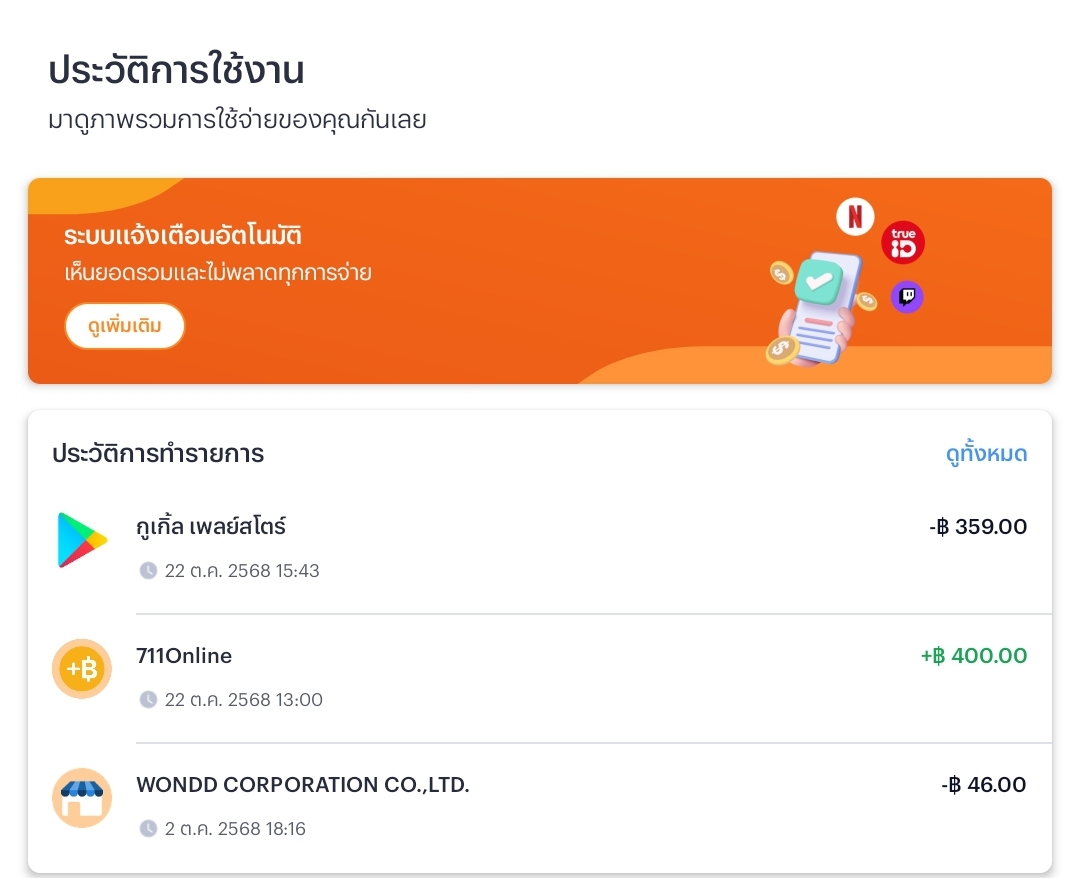
Task: Click the Google Play Store icon
Action: (82, 540)
